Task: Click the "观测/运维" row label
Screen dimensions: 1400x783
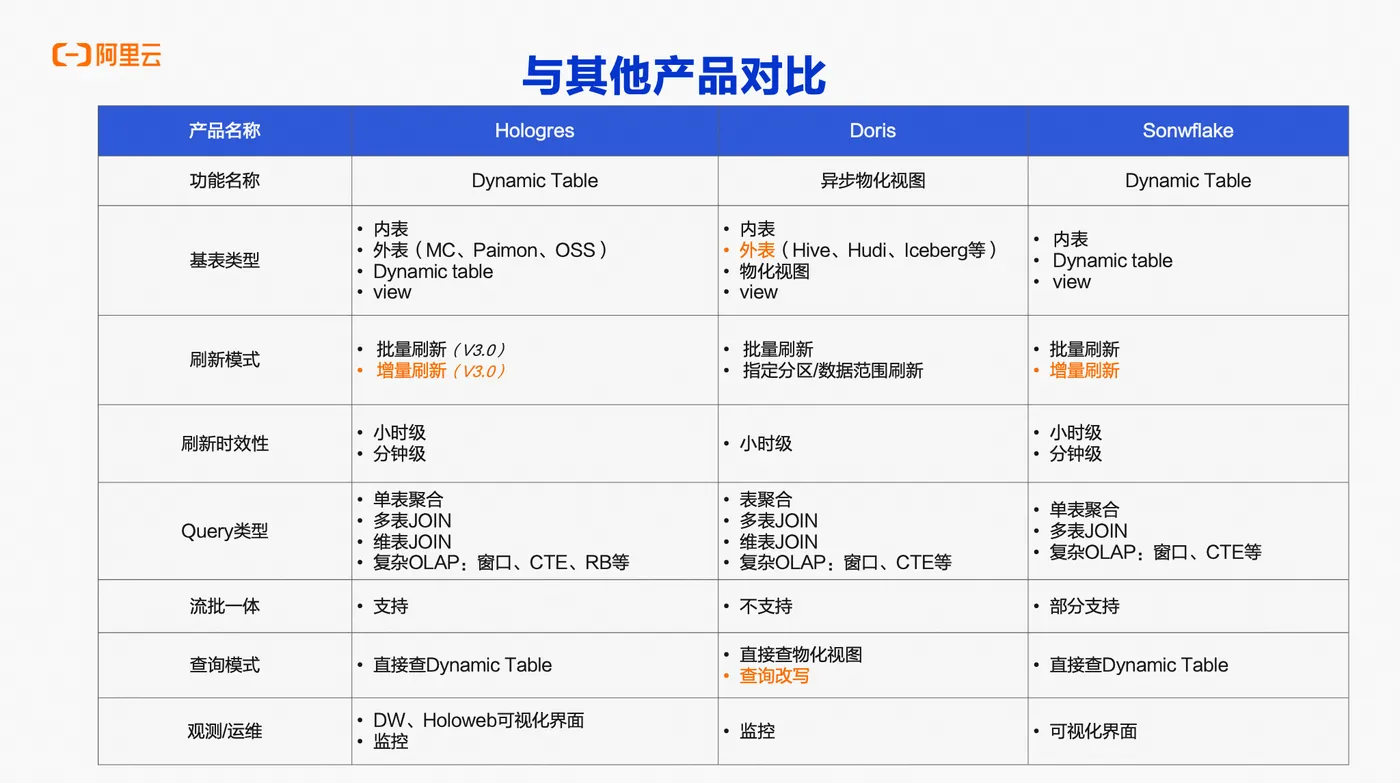Action: click(x=225, y=731)
